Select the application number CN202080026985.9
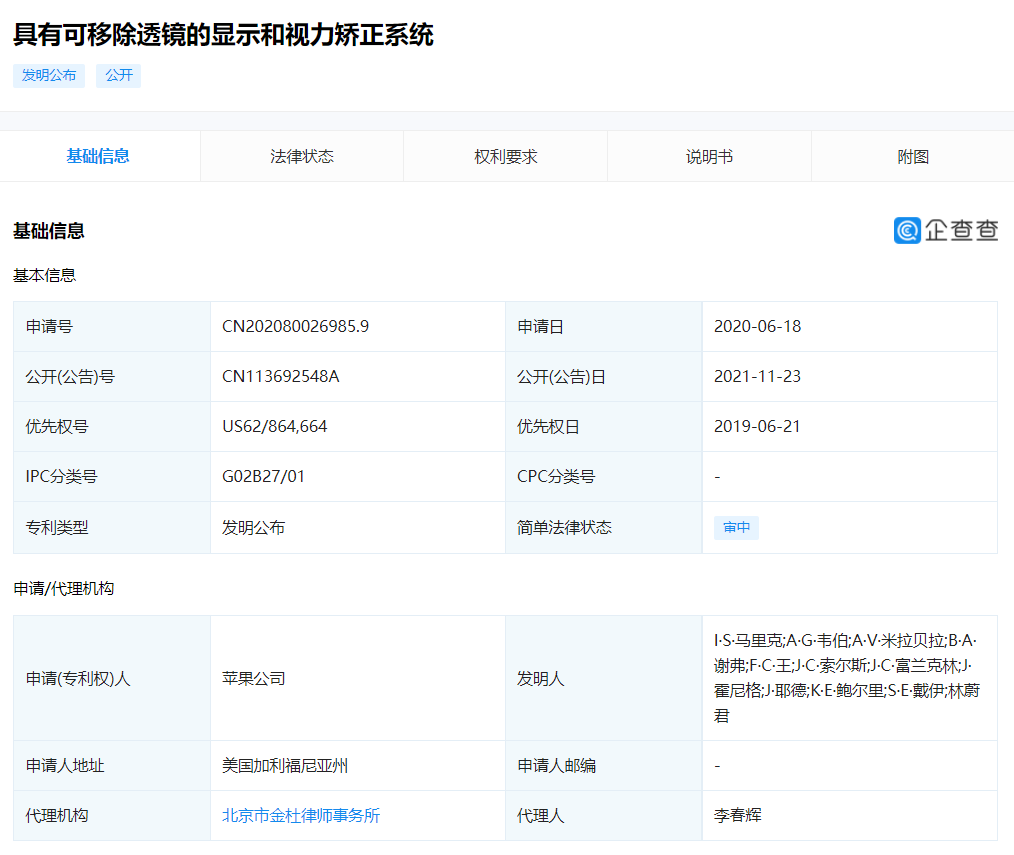This screenshot has height=855, width=1014. click(297, 326)
